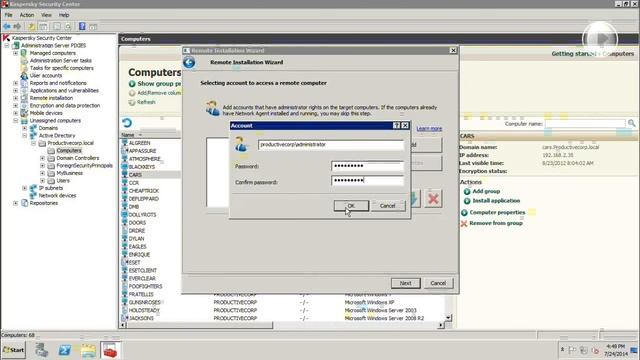Click the toolbar up-folder icon
This screenshot has height=360, width=640.
(31, 27)
